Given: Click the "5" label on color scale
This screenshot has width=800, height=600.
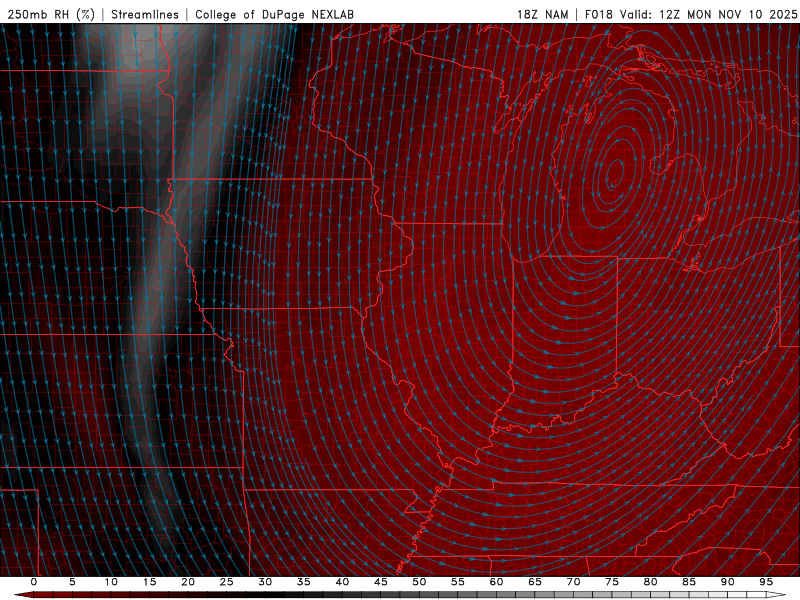Looking at the screenshot, I should [x=72, y=582].
